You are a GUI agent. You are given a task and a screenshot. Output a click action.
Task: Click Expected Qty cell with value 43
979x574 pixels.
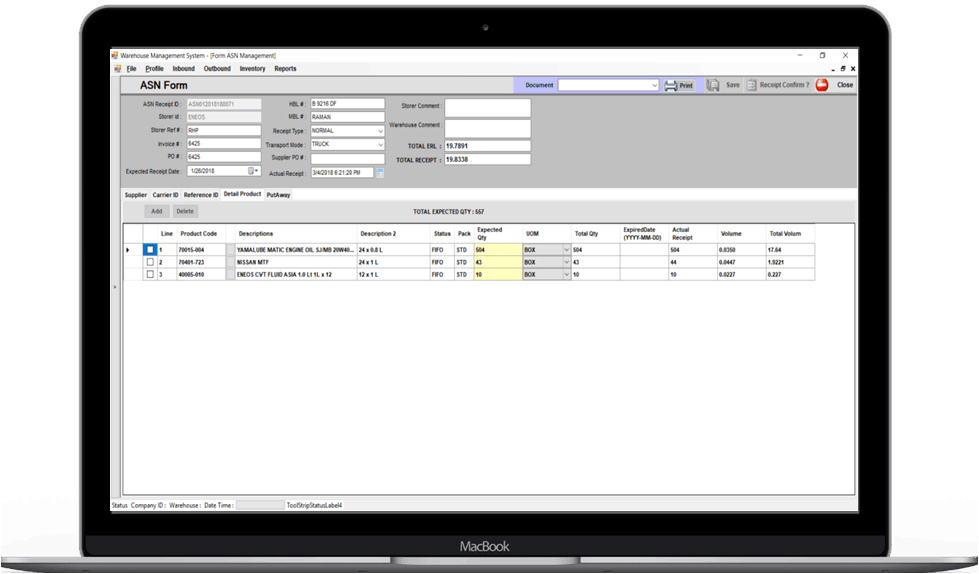[496, 262]
